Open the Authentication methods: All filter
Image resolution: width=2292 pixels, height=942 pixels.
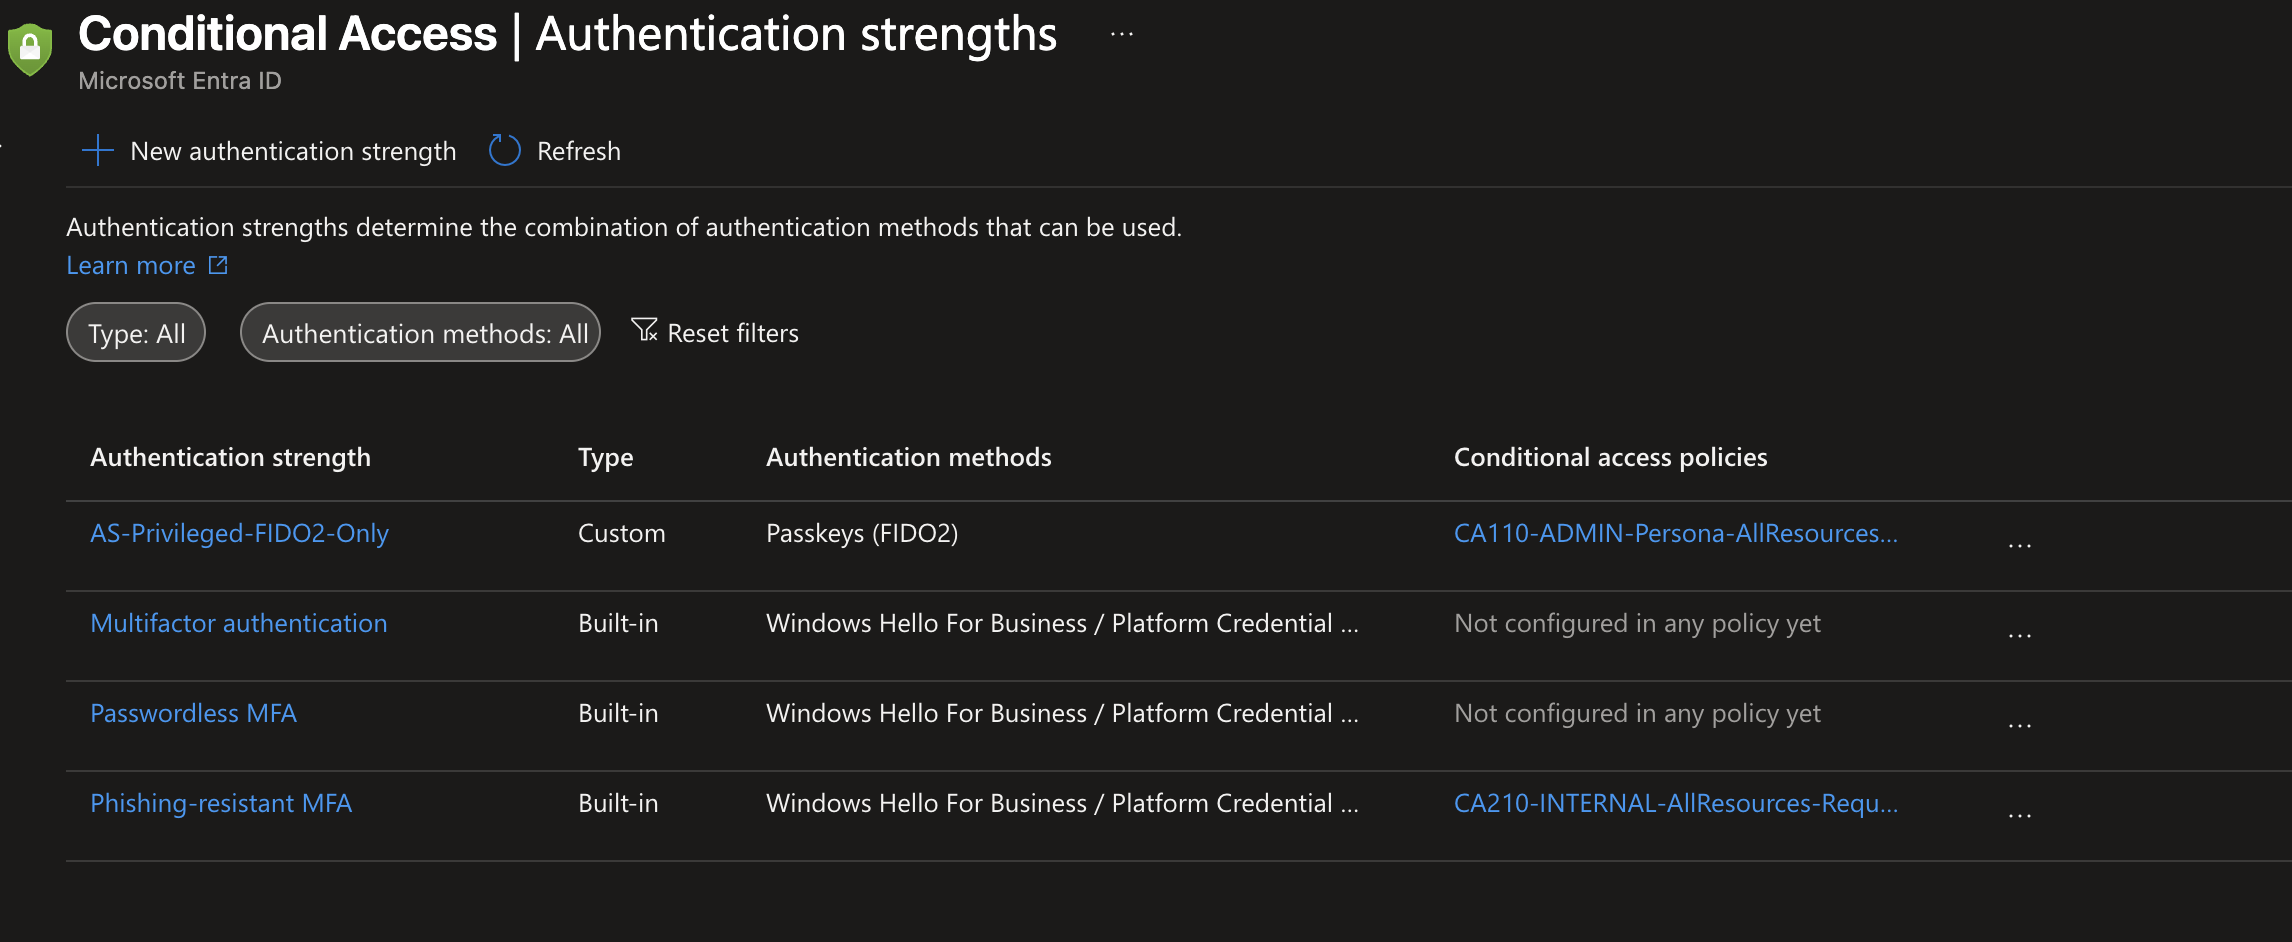pos(420,332)
